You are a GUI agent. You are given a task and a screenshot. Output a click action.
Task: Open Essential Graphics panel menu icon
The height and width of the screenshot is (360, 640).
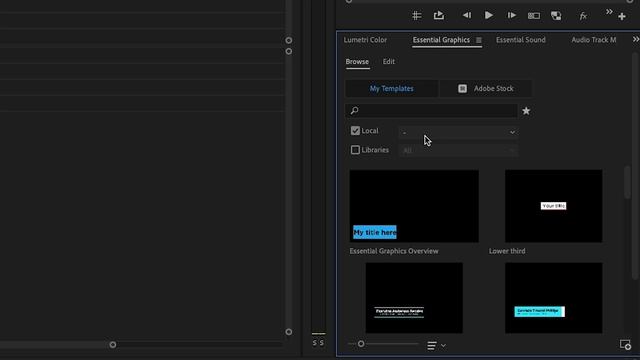478,40
